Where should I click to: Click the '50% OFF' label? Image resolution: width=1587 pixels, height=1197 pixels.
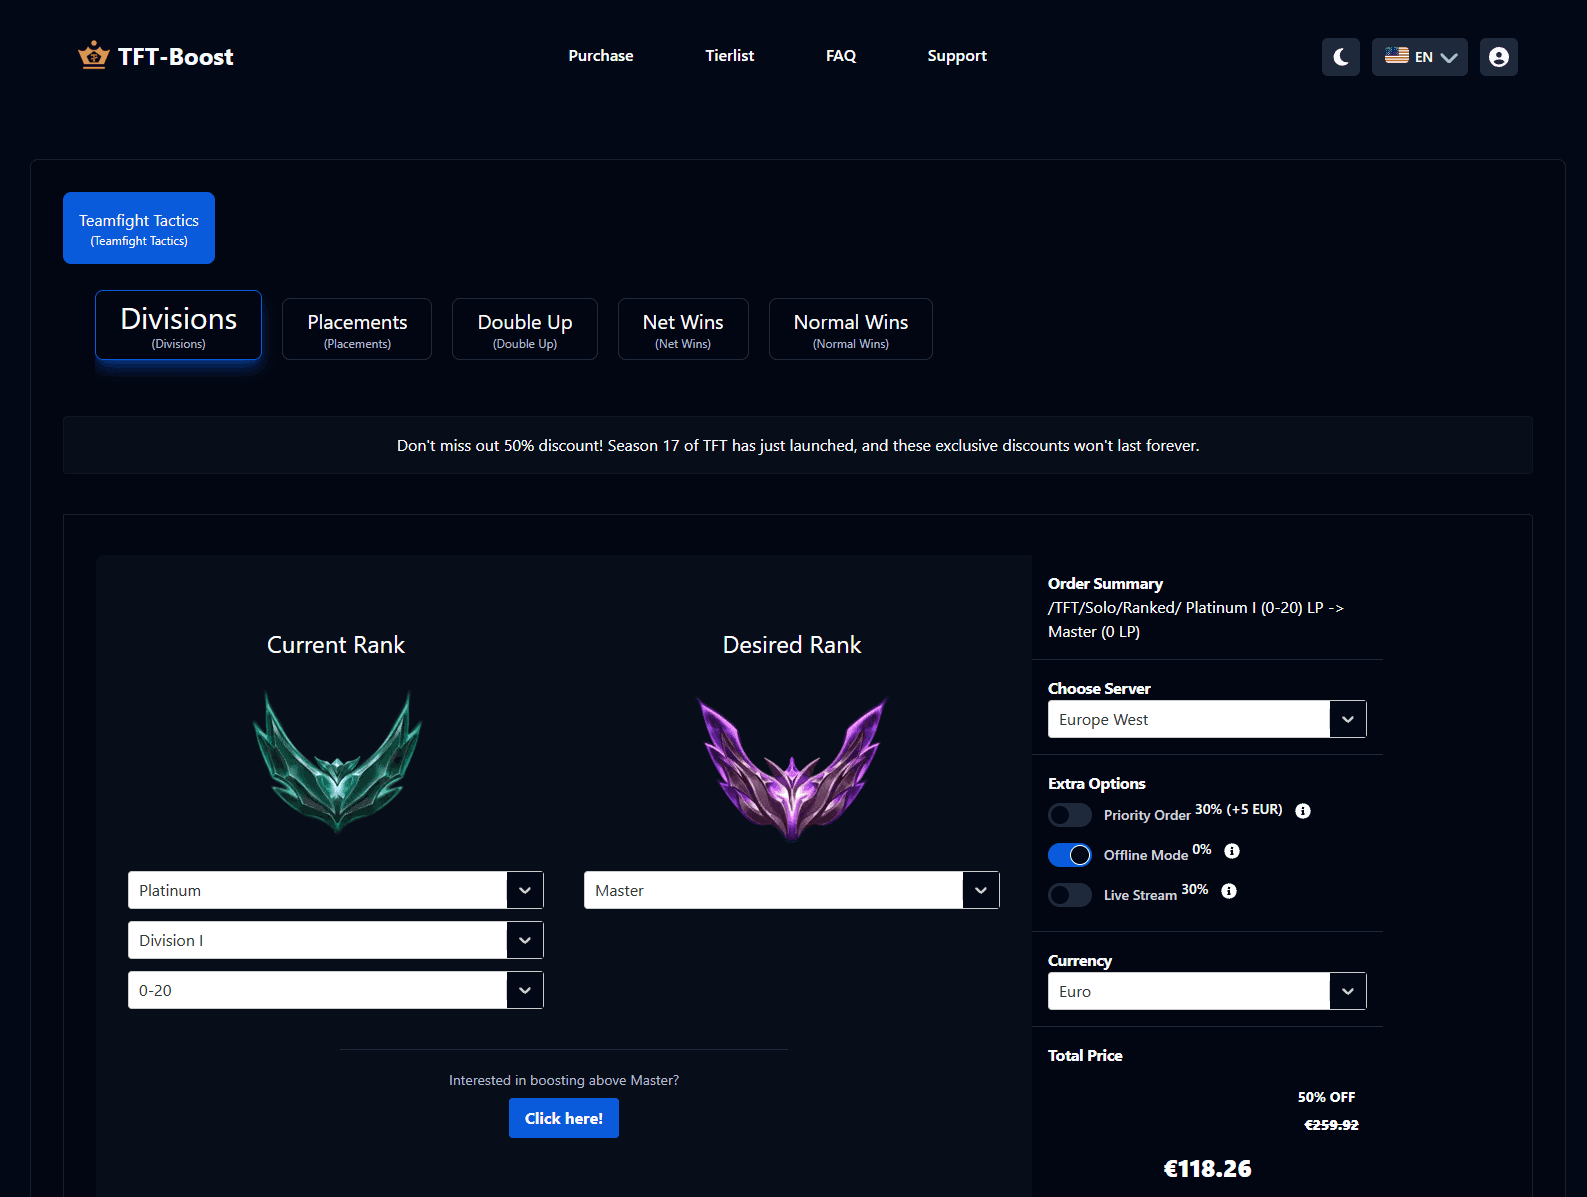[1327, 1097]
